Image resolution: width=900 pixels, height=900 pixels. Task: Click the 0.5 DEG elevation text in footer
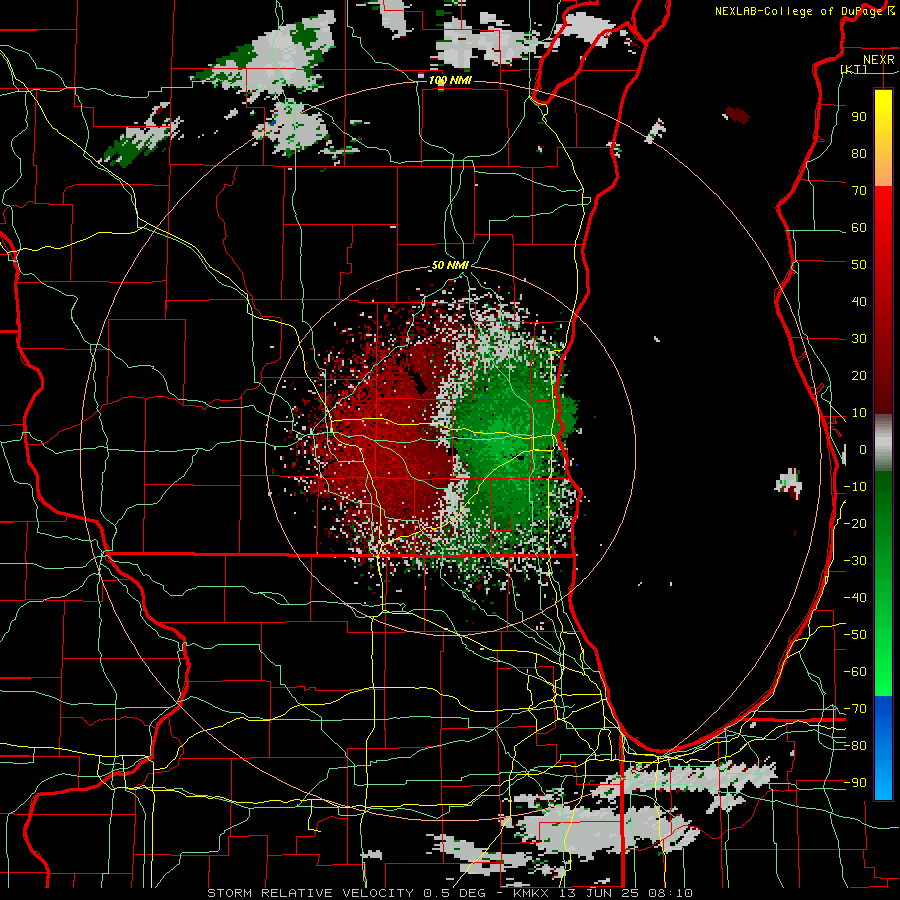click(x=454, y=893)
